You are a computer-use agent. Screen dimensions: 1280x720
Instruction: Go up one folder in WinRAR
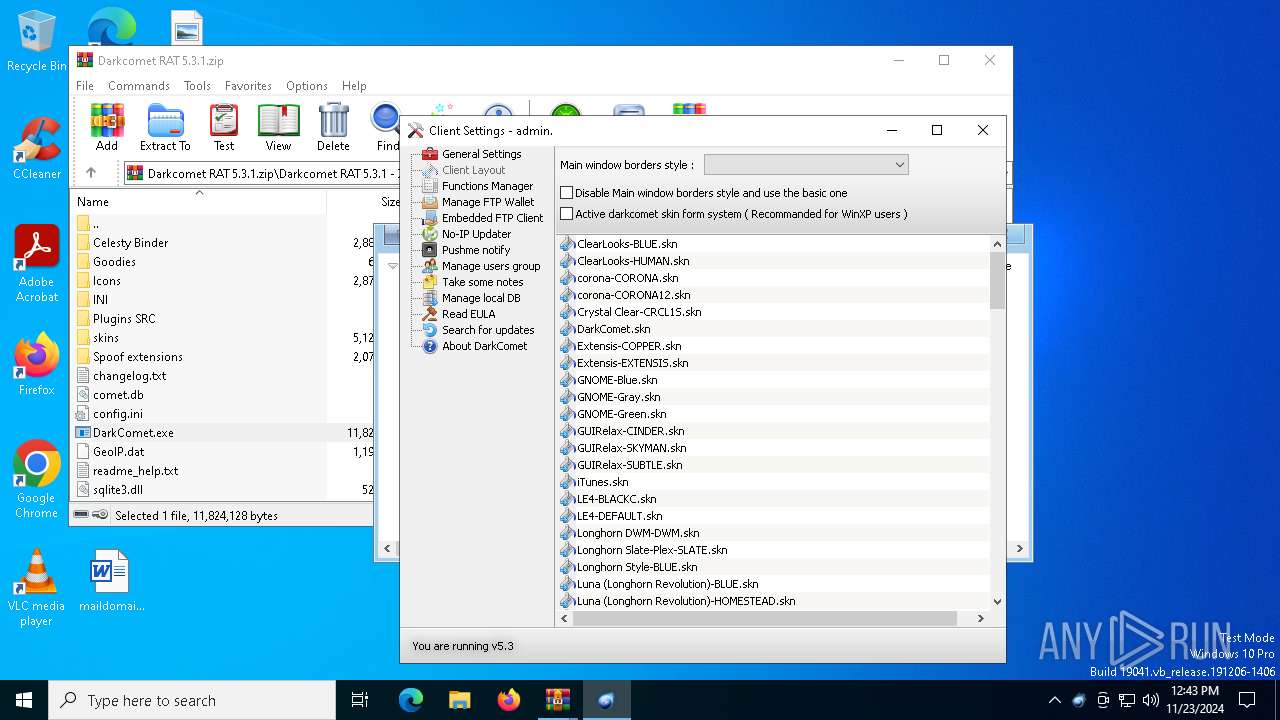(x=91, y=173)
